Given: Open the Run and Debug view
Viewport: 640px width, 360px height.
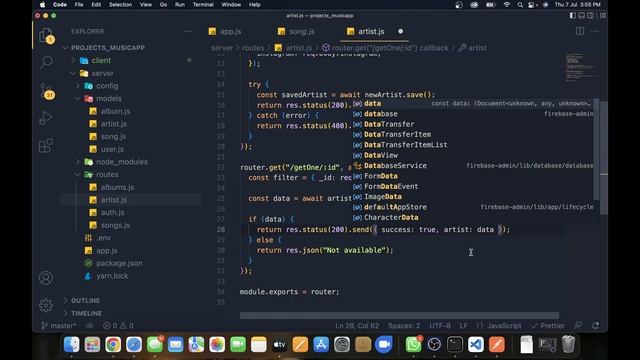Looking at the screenshot, I should pyautogui.click(x=45, y=118).
